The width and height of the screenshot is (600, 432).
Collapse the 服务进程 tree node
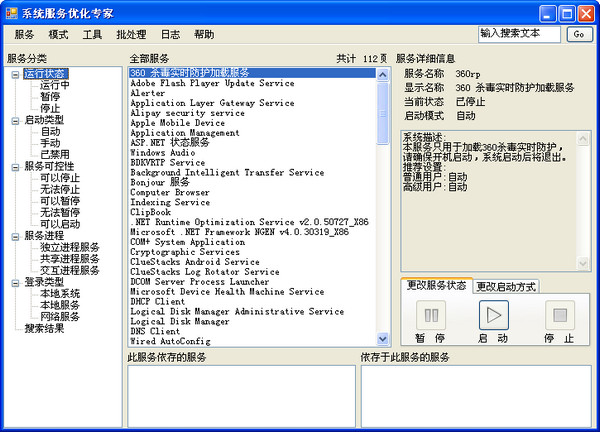(x=15, y=236)
